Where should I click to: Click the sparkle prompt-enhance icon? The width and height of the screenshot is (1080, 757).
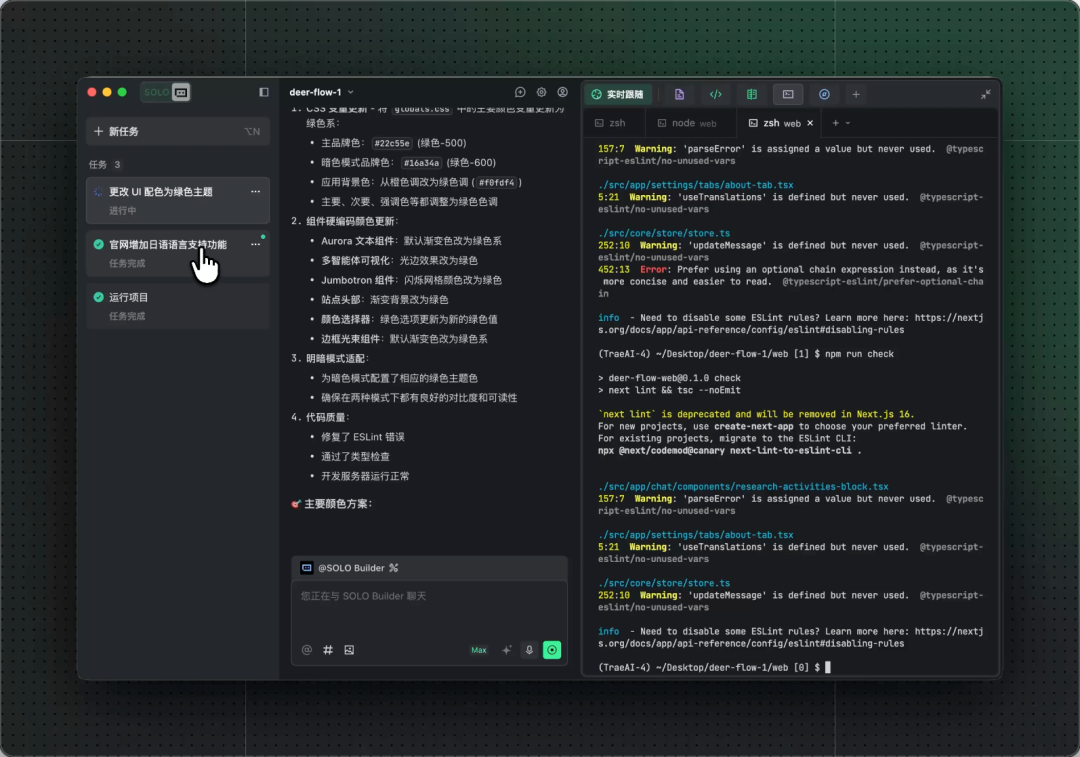click(506, 650)
